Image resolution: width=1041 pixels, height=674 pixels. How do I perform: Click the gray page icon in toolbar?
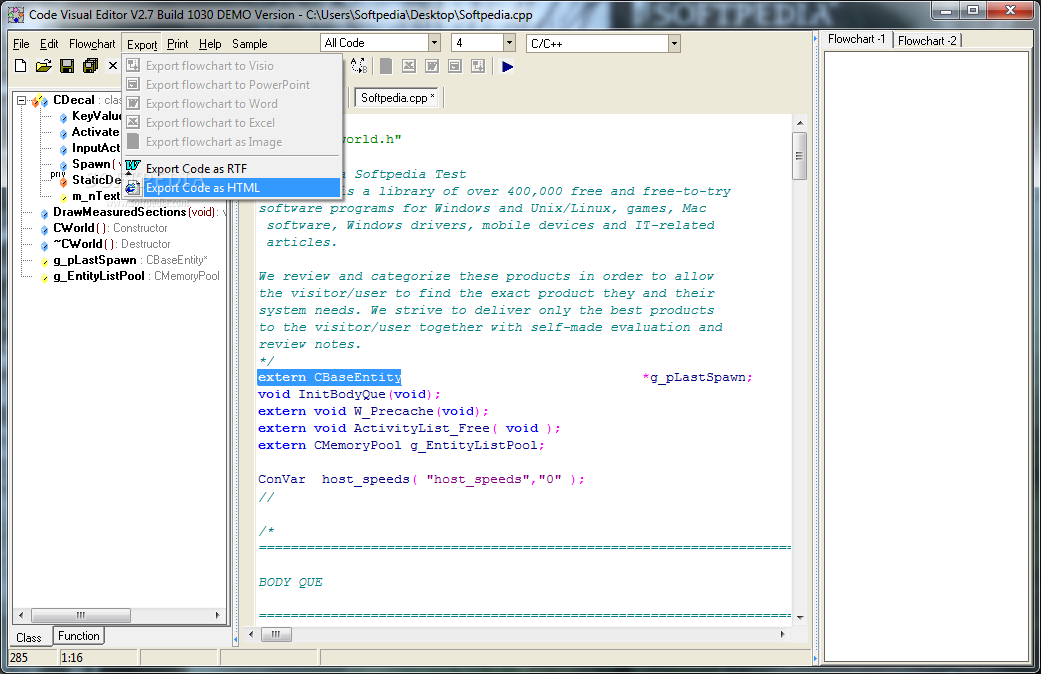click(x=386, y=66)
